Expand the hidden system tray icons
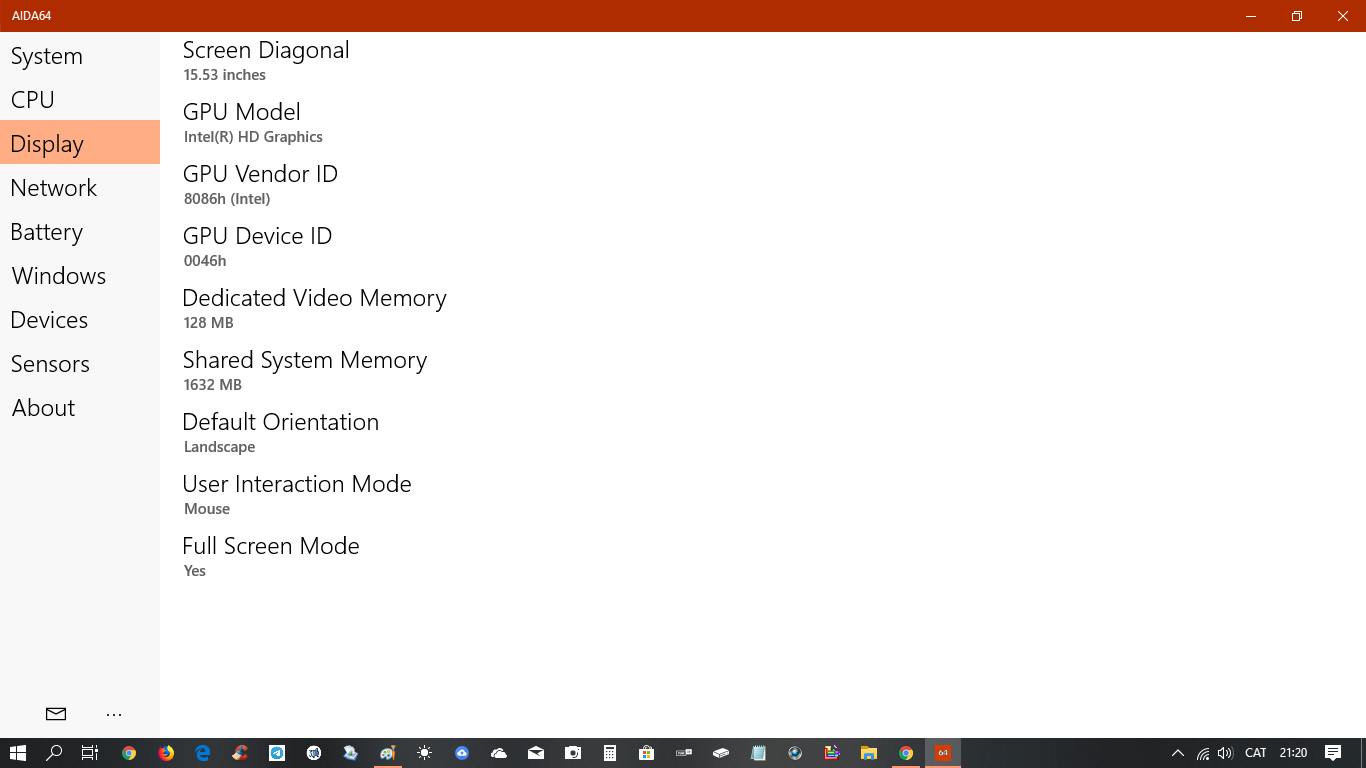This screenshot has height=768, width=1366. click(1178, 753)
